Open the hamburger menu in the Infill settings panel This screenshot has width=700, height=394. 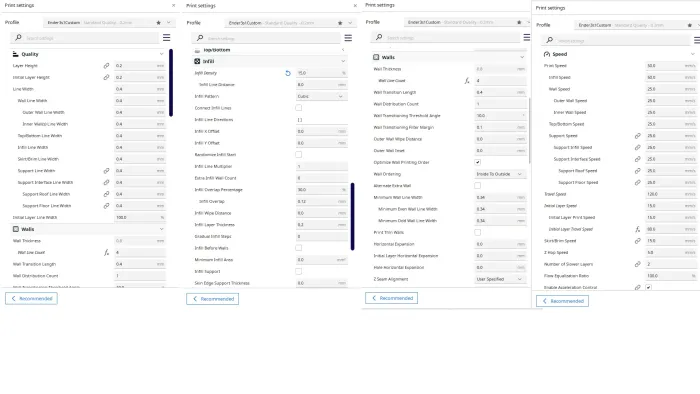(x=348, y=38)
